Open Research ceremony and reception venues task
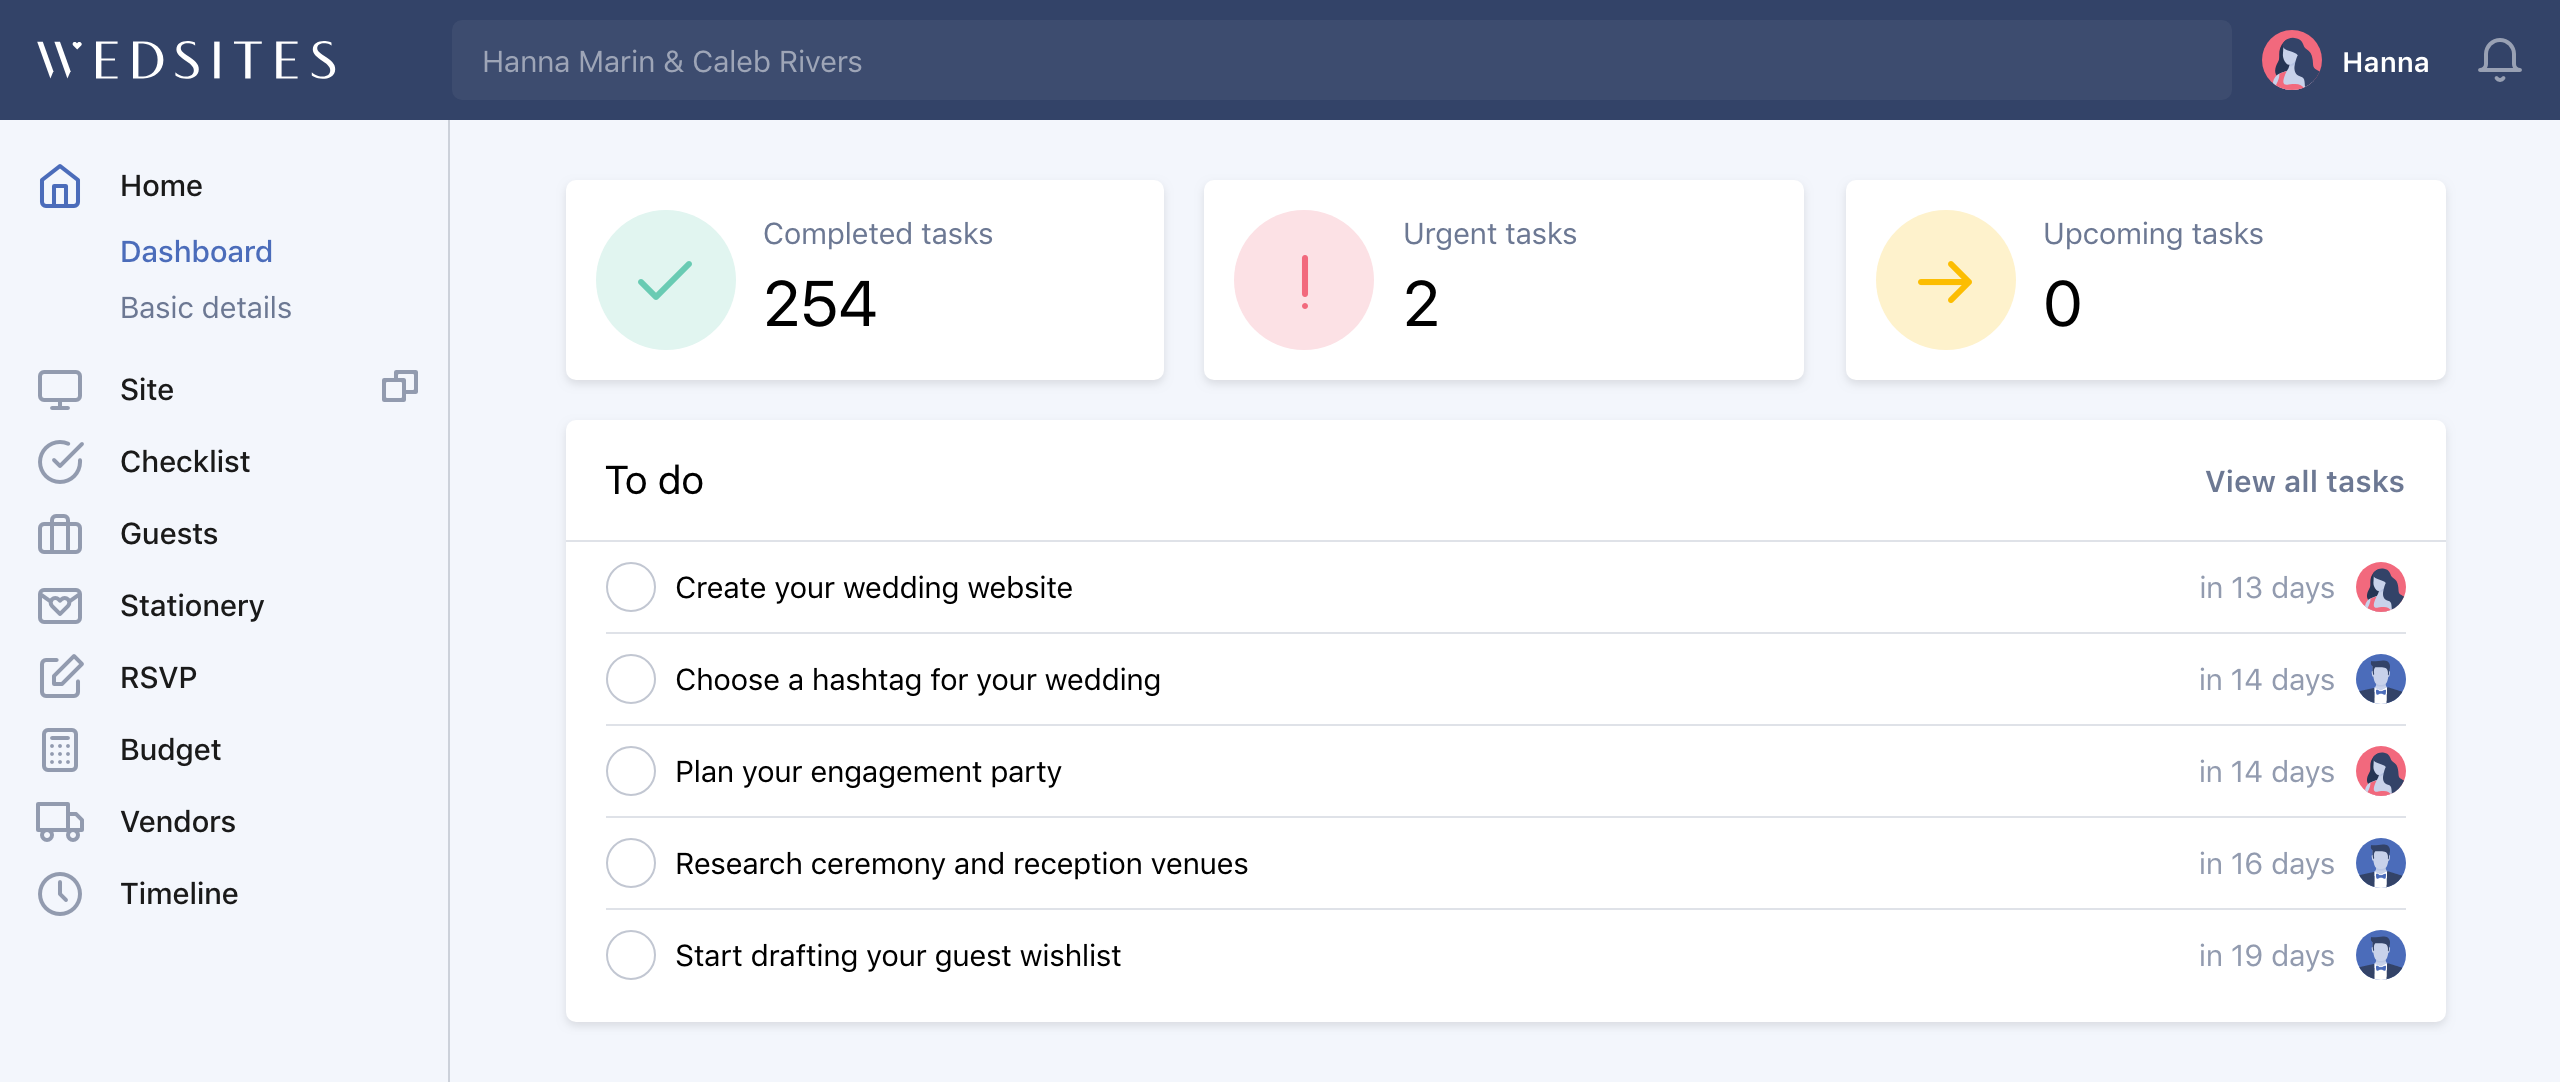The image size is (2560, 1082). tap(962, 864)
